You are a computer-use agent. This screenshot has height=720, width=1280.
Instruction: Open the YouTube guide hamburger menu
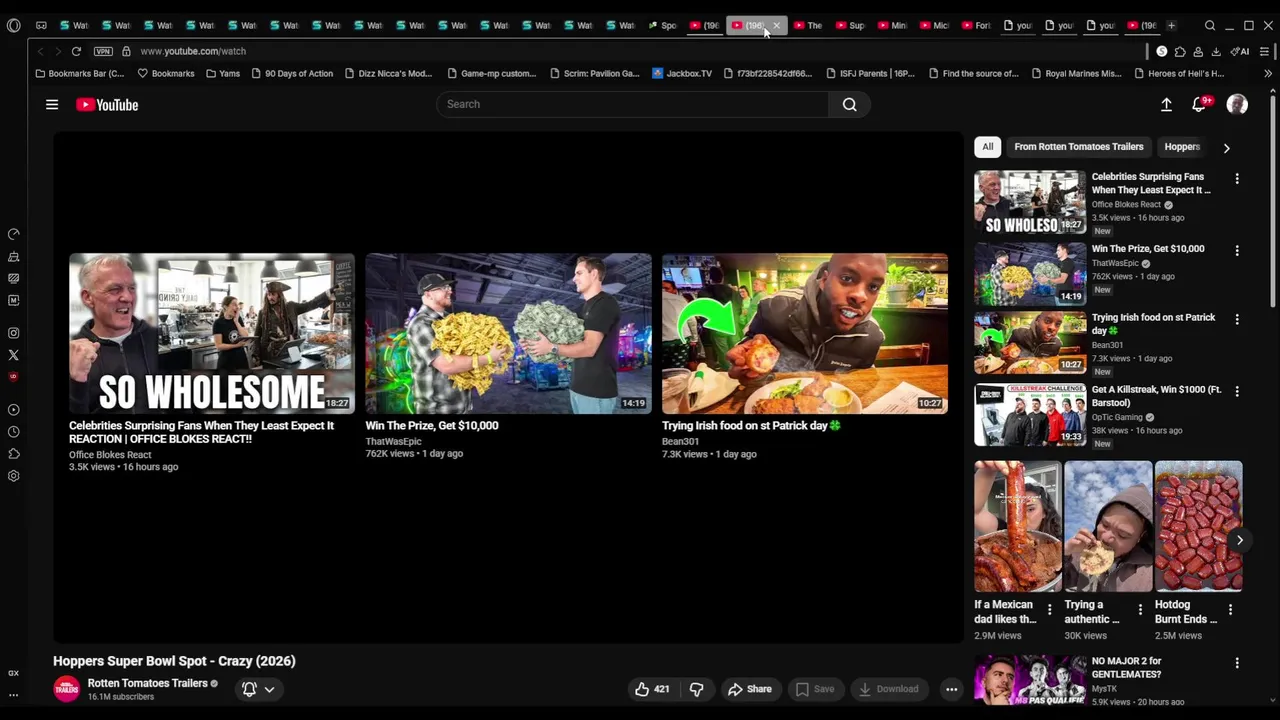point(52,104)
